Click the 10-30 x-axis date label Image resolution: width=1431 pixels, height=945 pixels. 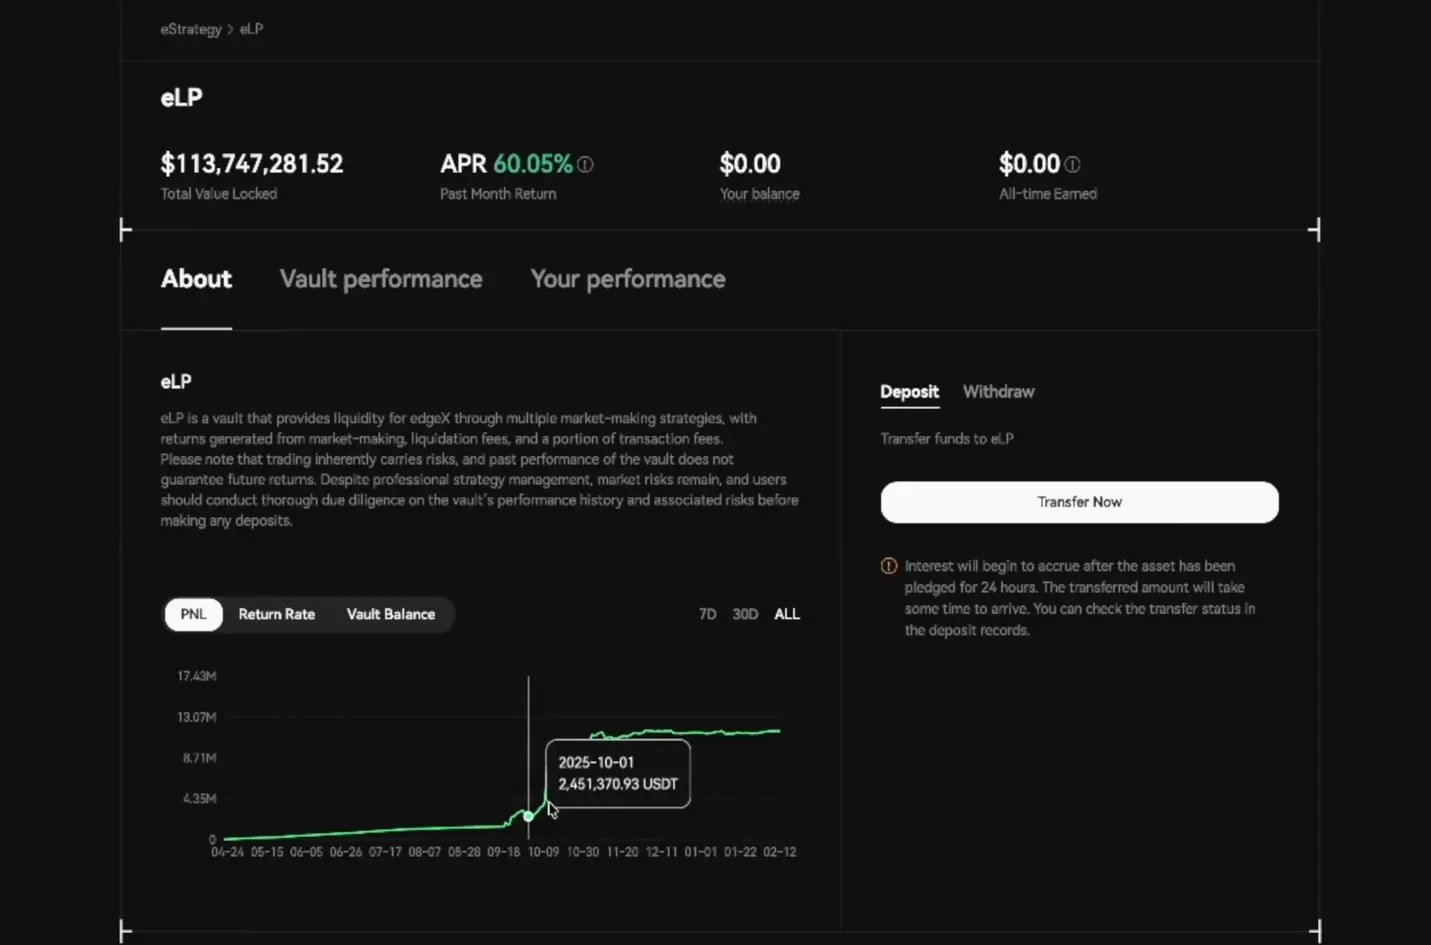[583, 852]
